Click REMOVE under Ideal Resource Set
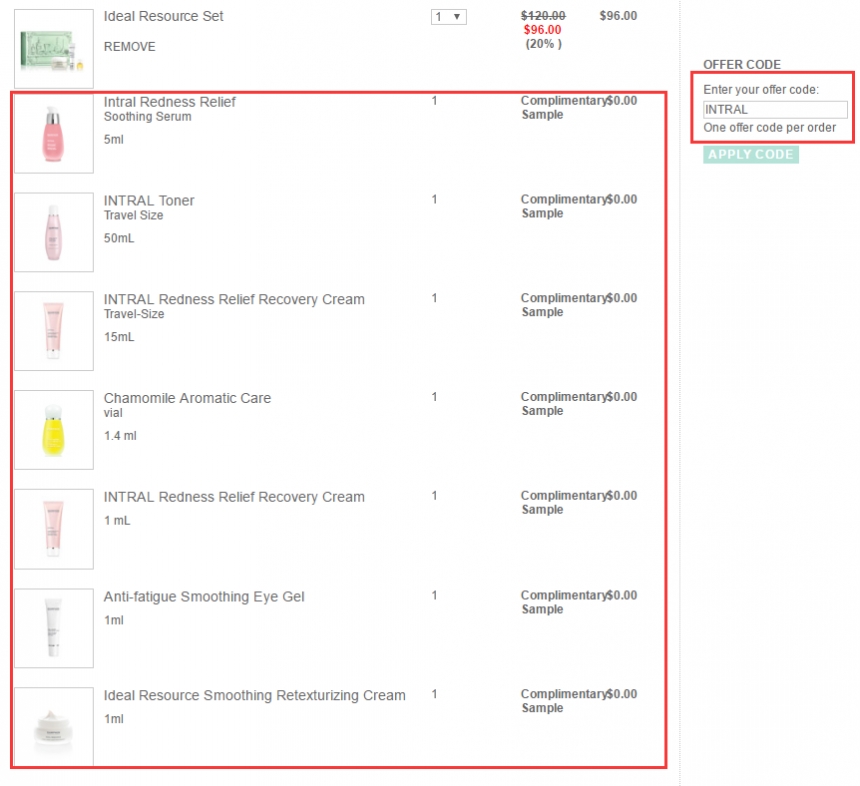860x786 pixels. coord(129,47)
